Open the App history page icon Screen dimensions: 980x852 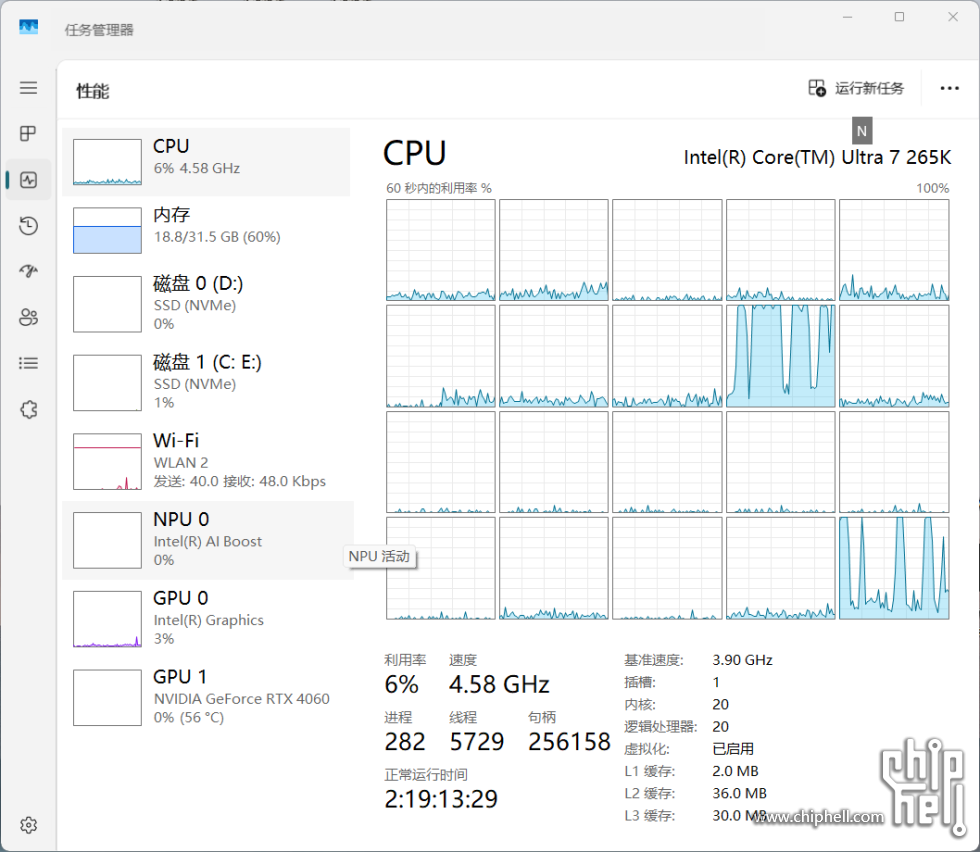[x=28, y=226]
